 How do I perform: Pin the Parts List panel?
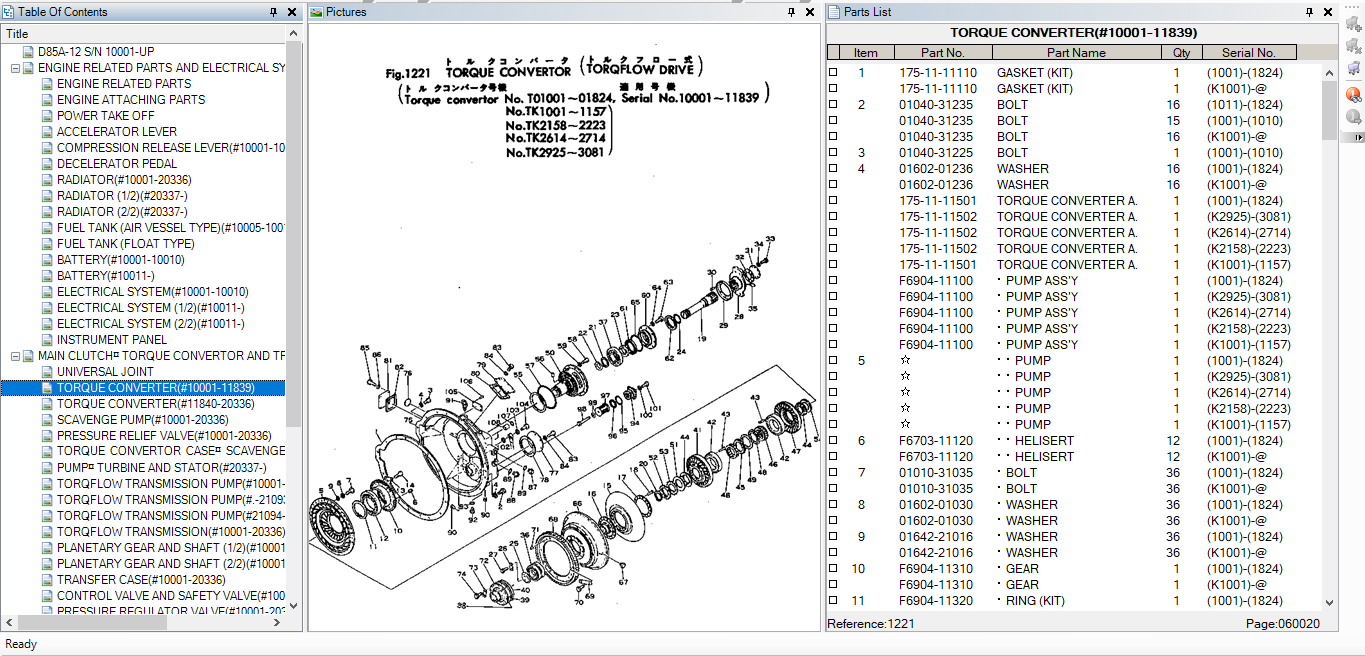pyautogui.click(x=1308, y=12)
